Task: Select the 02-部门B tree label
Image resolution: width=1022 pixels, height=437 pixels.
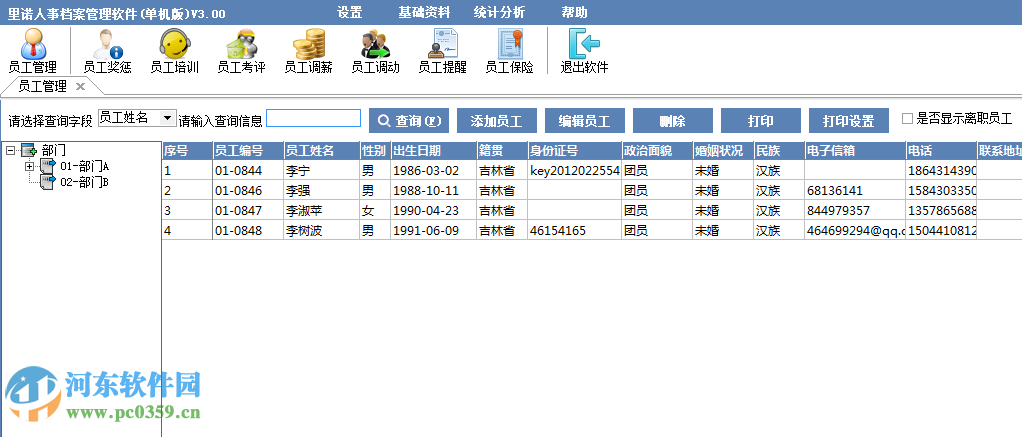Action: 85,183
